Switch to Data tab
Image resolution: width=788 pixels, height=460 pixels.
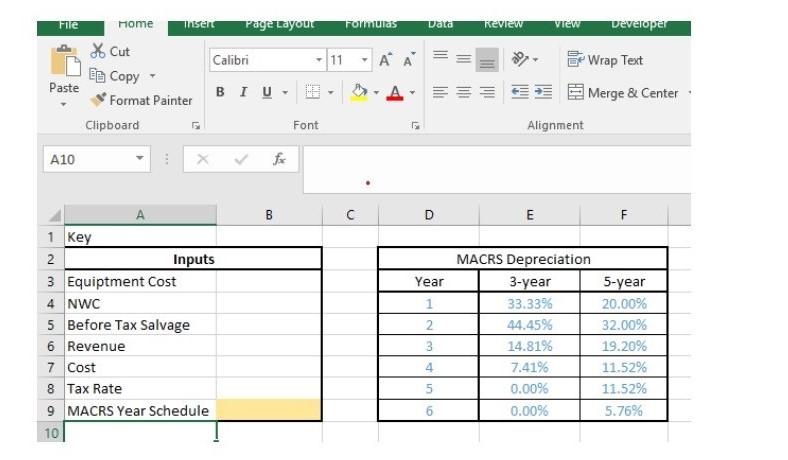click(x=441, y=24)
